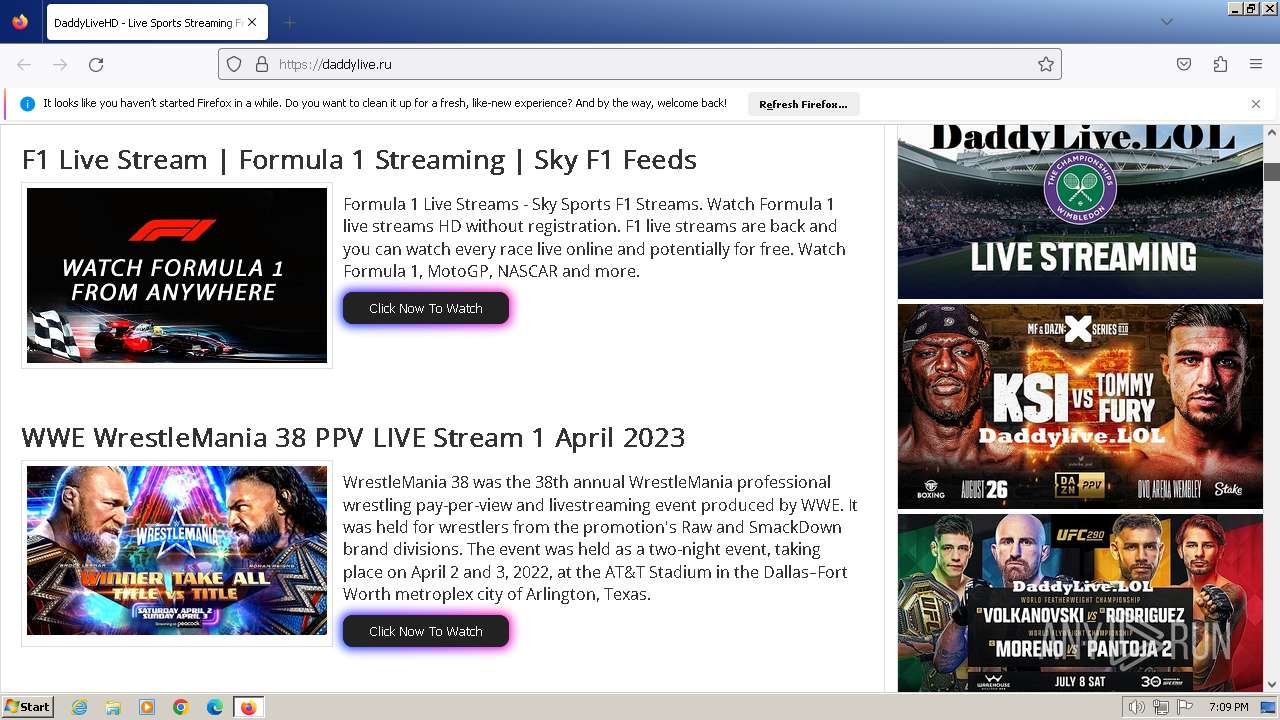Switch to Firefox taskbar button

point(248,707)
